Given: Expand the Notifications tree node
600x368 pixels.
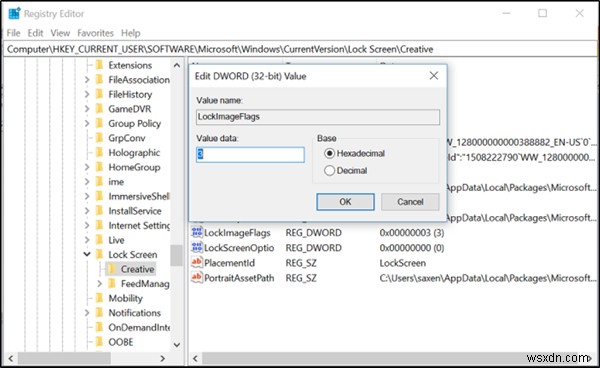Looking at the screenshot, I should pyautogui.click(x=87, y=313).
